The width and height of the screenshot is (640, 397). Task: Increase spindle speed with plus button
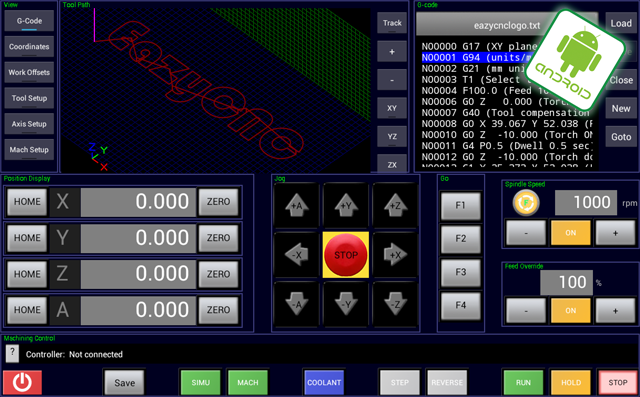tap(615, 233)
